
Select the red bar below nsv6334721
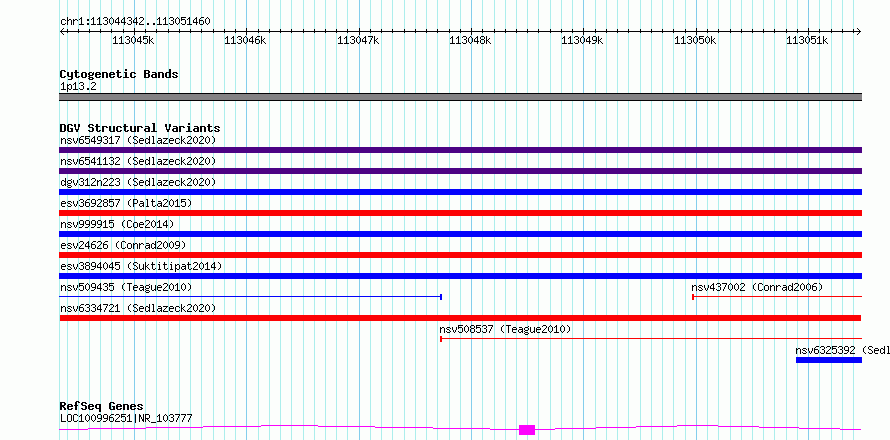(x=460, y=318)
